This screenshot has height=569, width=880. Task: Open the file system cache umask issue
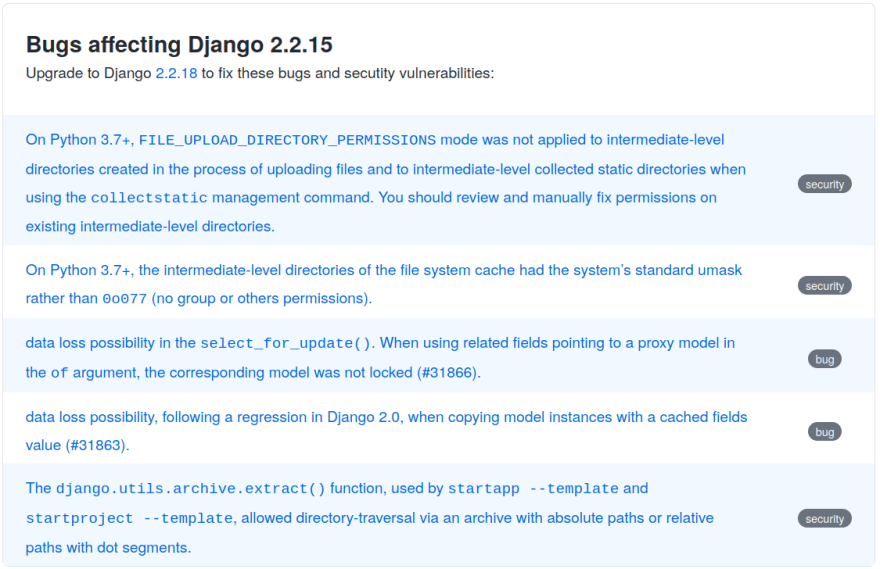point(383,284)
